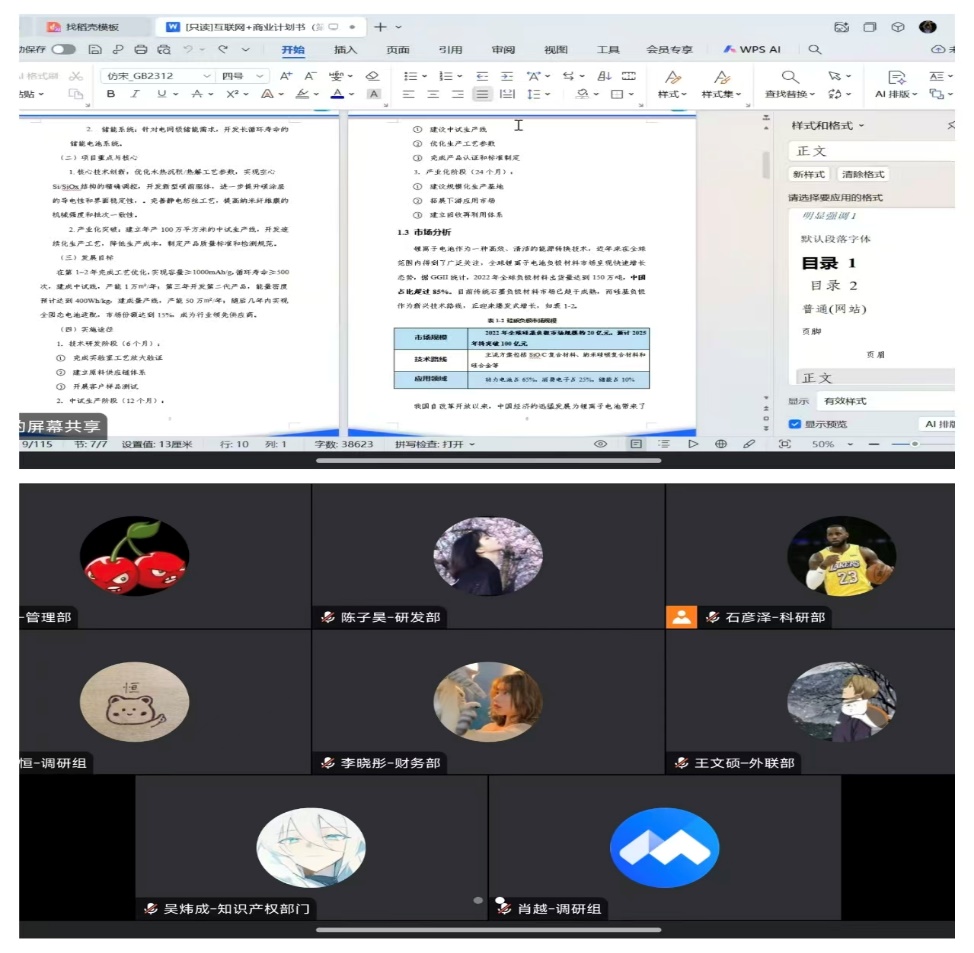Toggle bold formatting in the ribbon
Viewport: 974px width, 953px height.
[x=111, y=94]
